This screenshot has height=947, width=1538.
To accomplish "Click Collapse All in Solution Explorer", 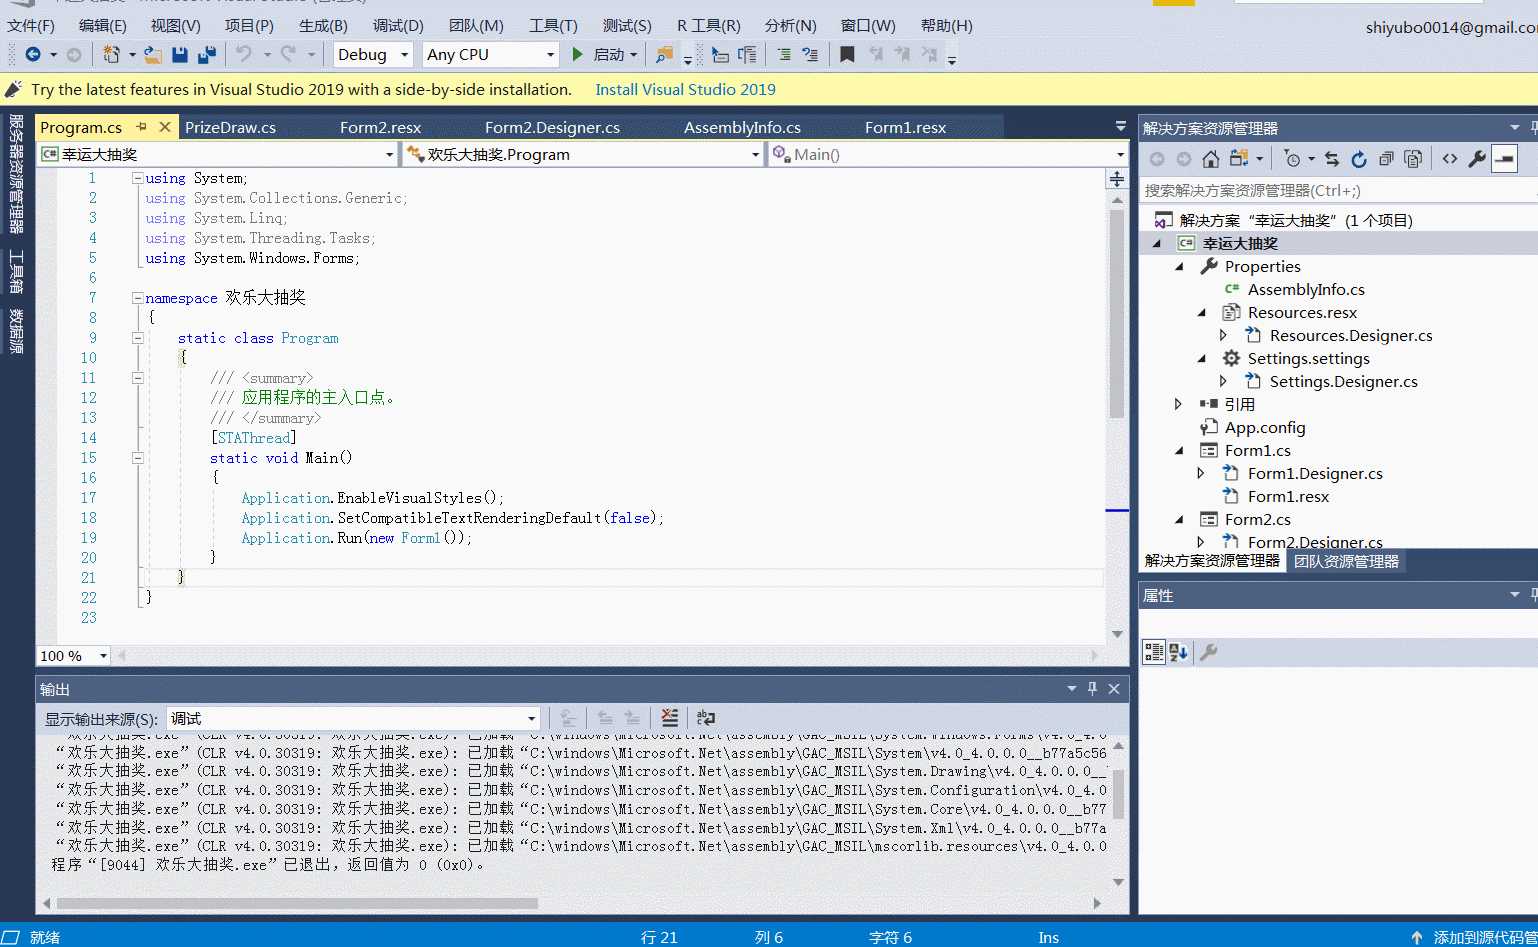I will coord(1385,159).
